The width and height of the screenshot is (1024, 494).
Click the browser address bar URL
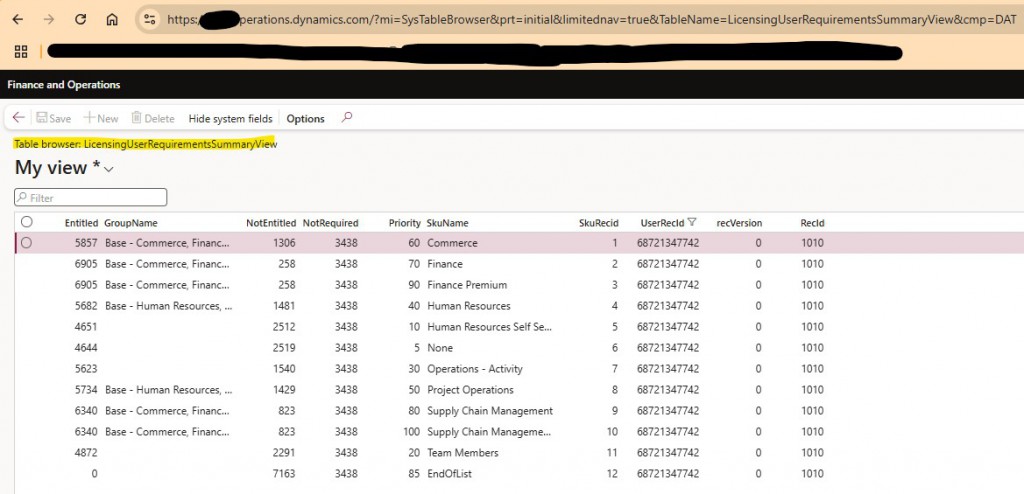coord(591,20)
